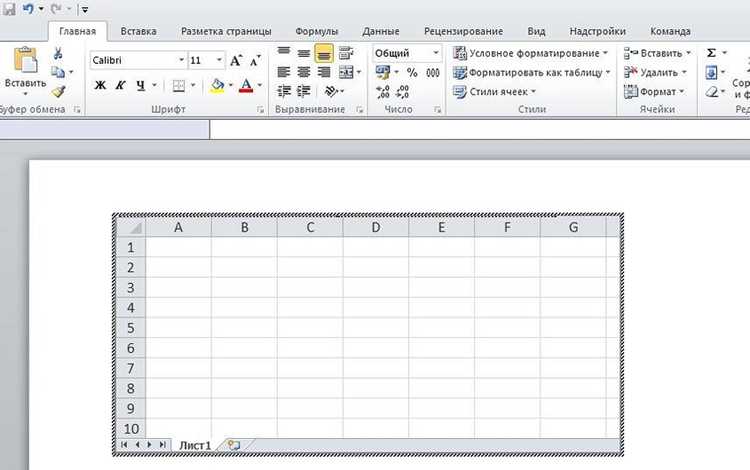Toggle the highlighted bottom align button
750x470 pixels.
(x=324, y=53)
